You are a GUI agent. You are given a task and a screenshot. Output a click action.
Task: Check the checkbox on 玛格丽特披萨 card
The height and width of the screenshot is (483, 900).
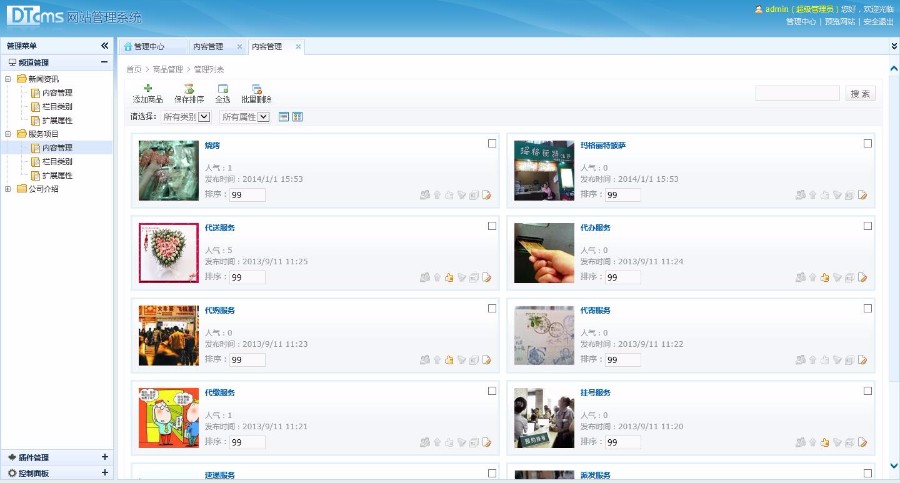pos(868,144)
